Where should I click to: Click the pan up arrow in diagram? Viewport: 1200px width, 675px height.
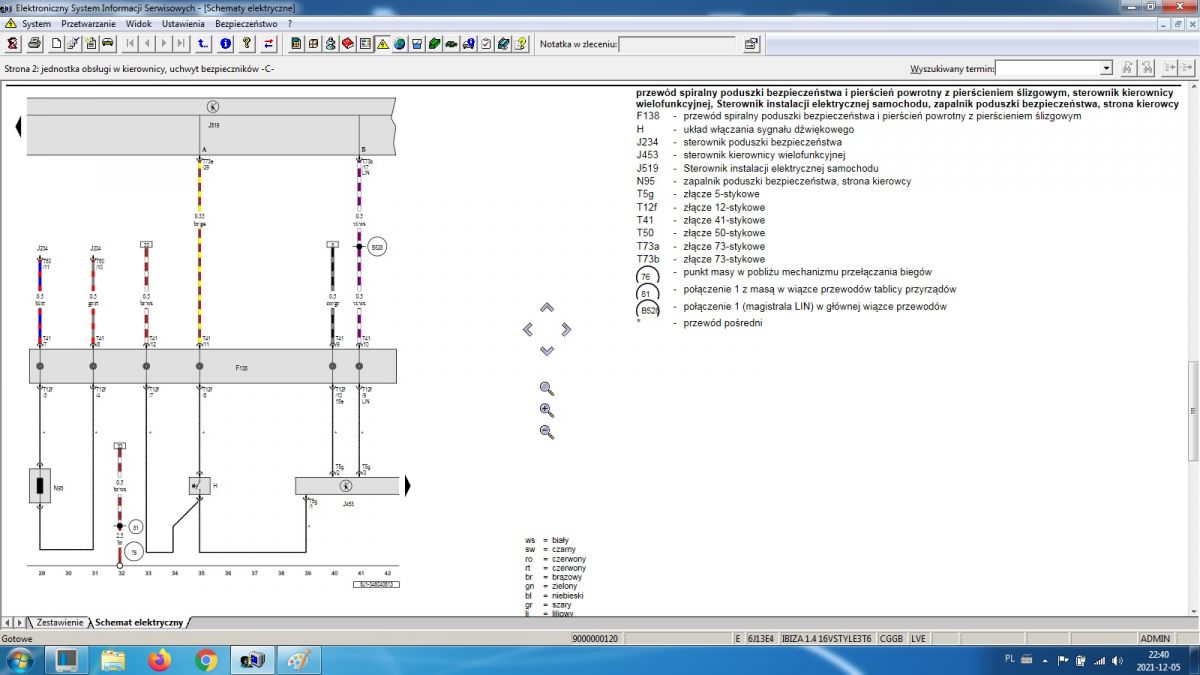tap(546, 308)
